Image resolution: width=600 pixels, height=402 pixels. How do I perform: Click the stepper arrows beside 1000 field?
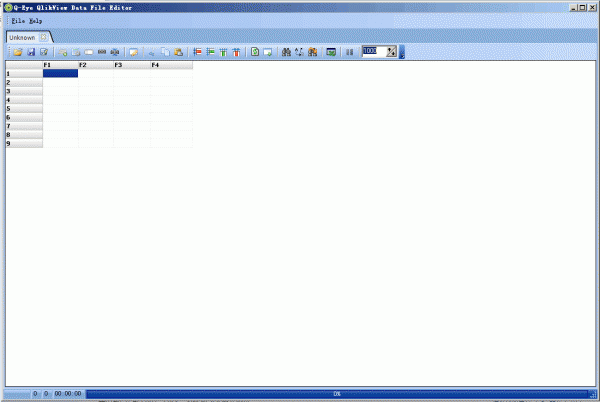click(391, 52)
